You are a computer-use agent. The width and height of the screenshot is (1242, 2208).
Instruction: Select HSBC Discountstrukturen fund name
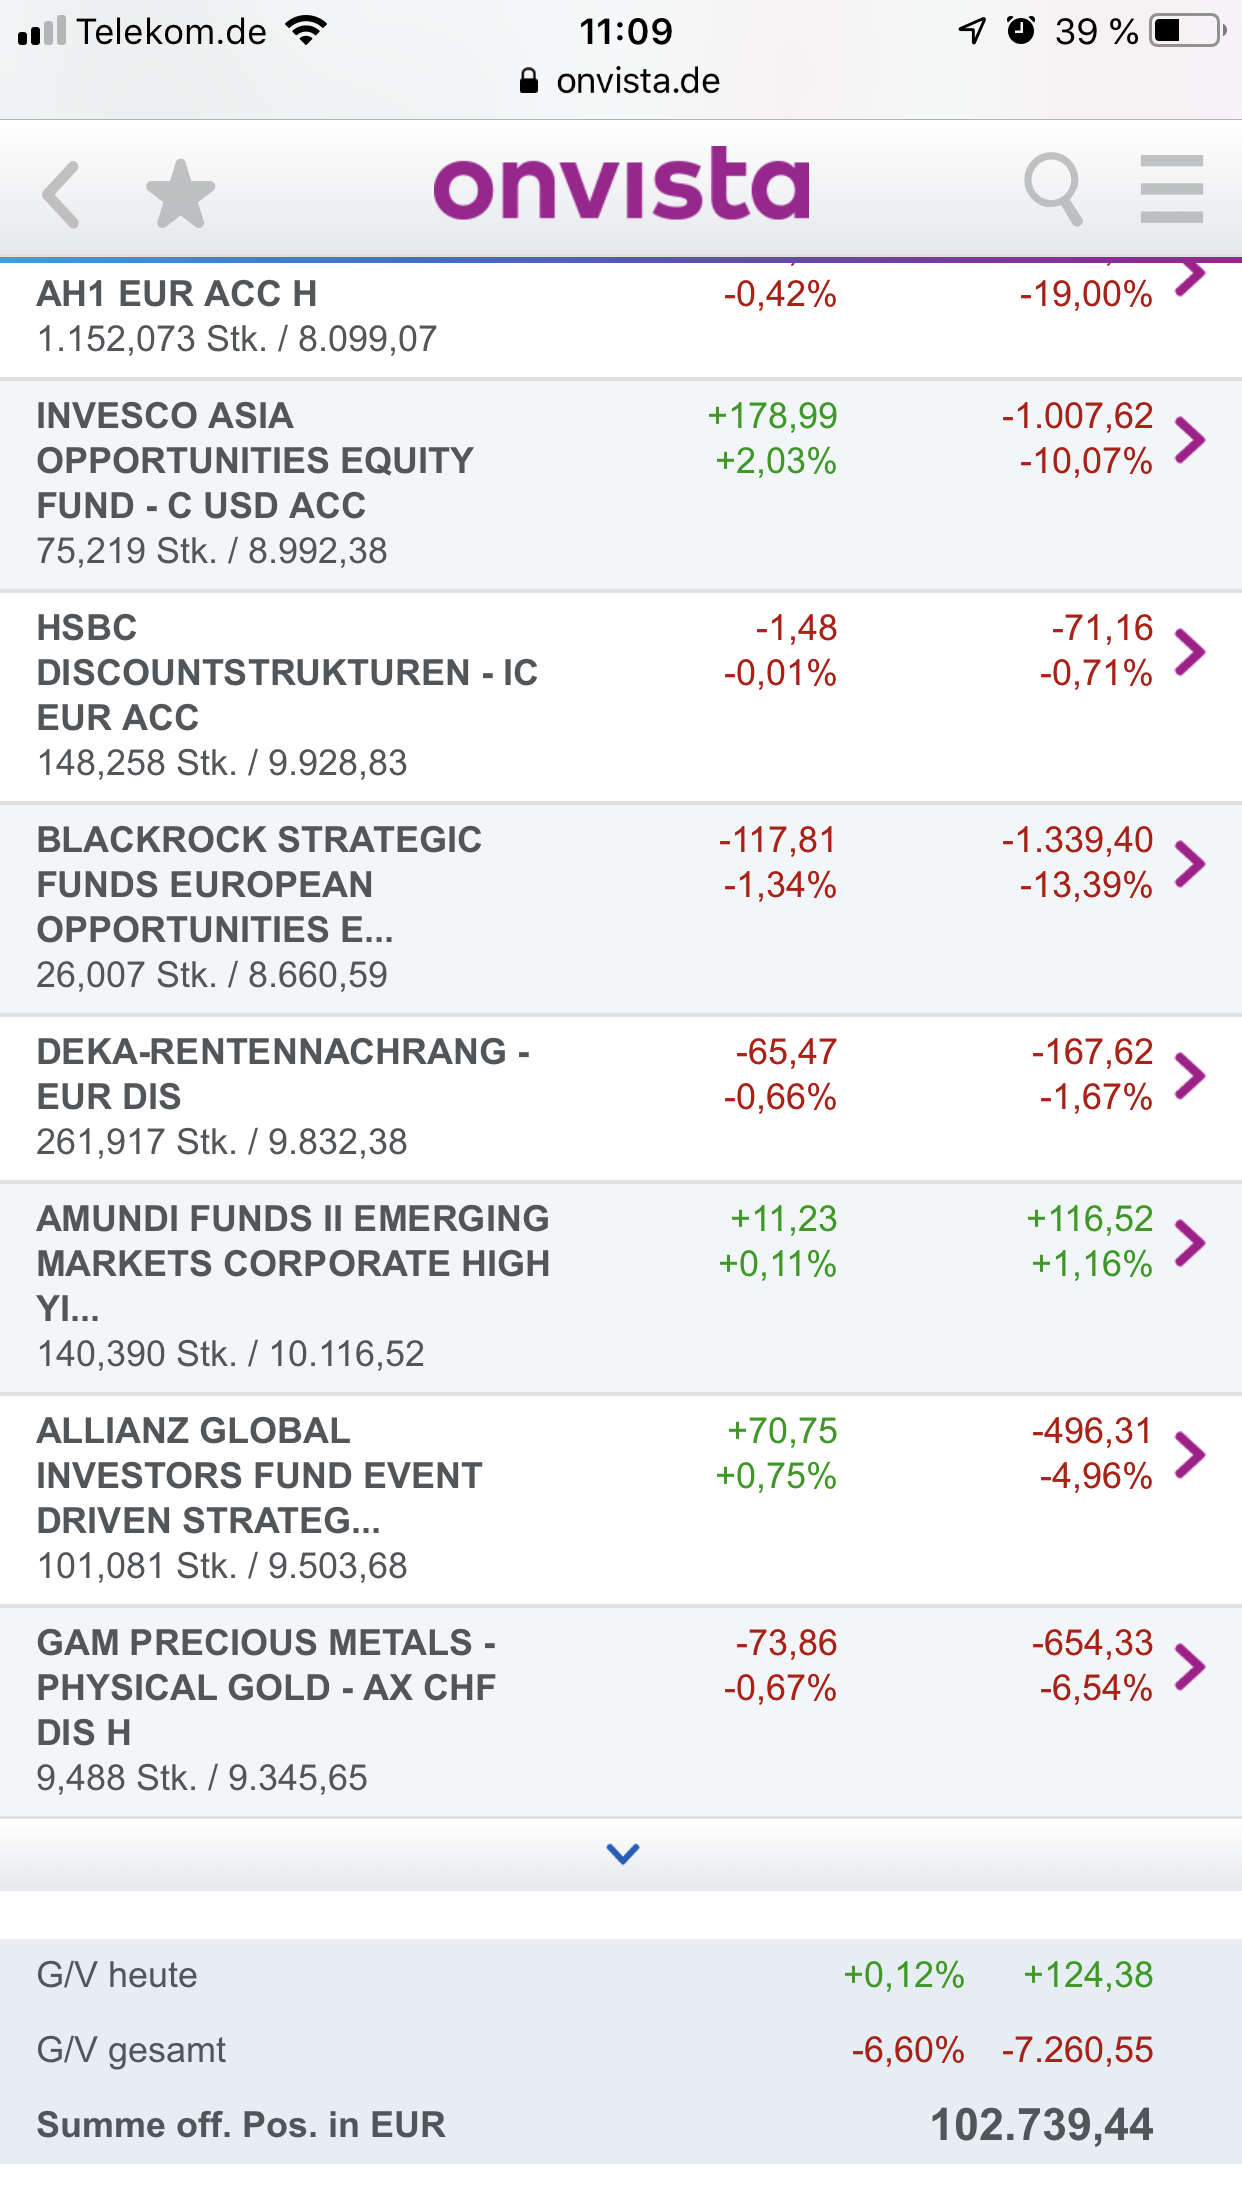pyautogui.click(x=287, y=673)
